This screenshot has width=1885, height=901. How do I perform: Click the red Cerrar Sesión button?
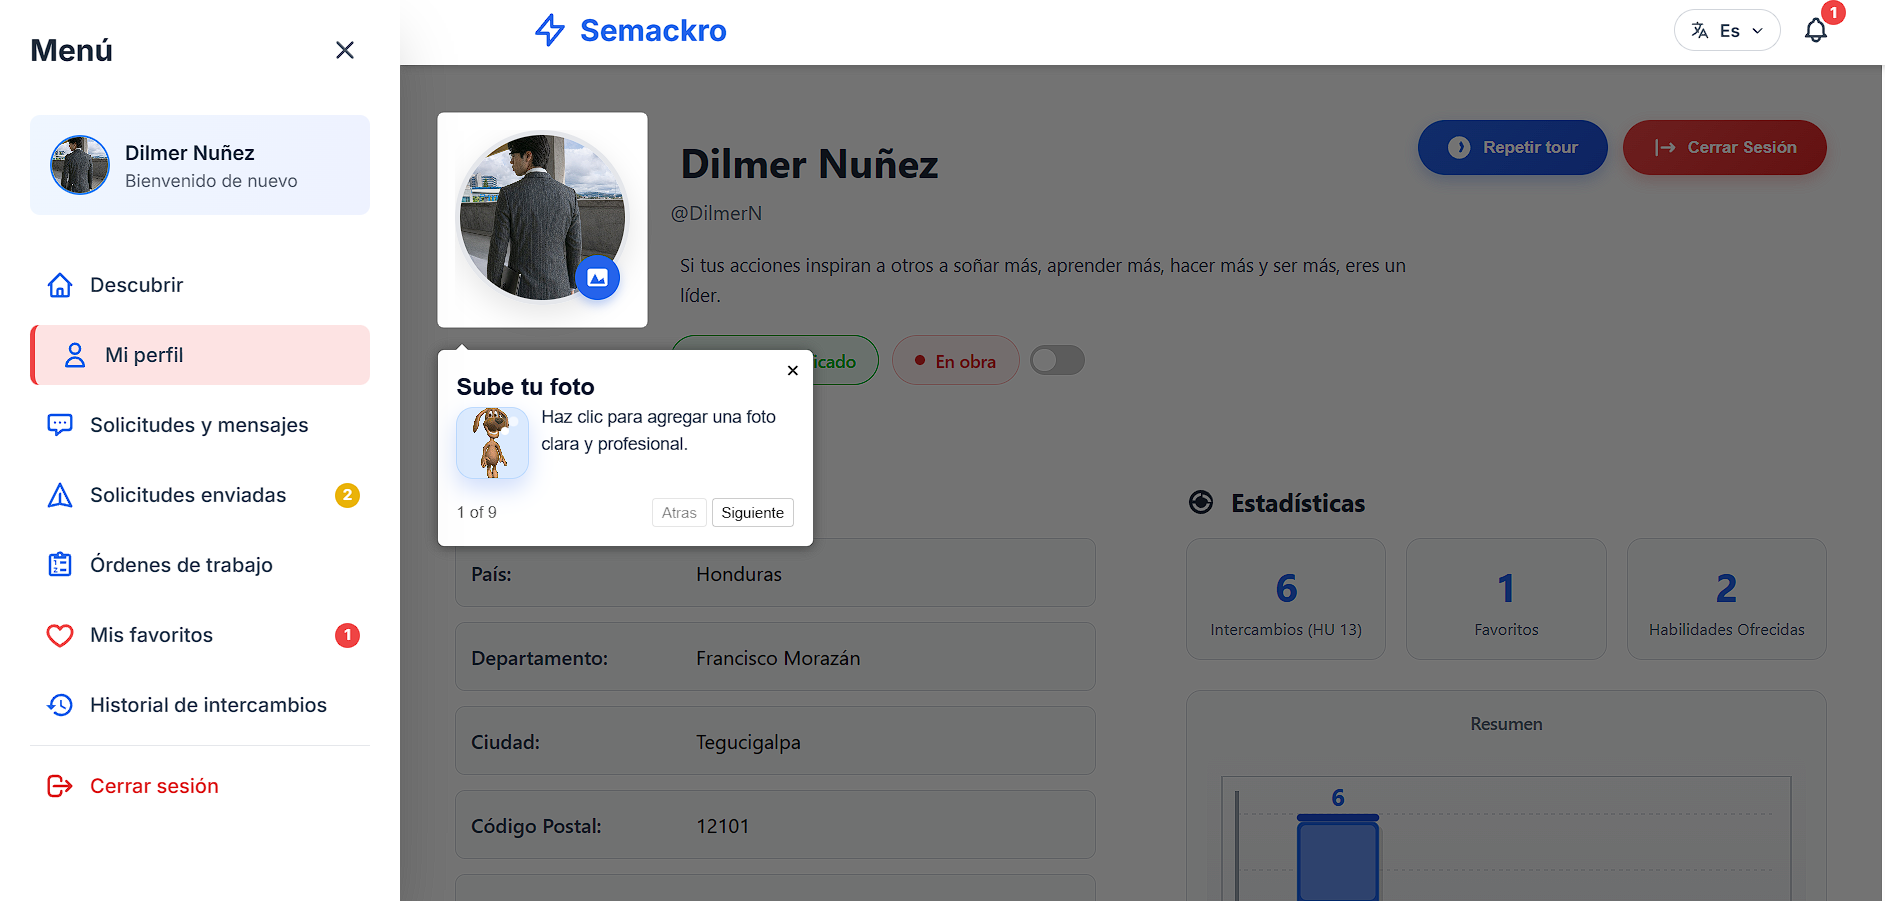1724,148
